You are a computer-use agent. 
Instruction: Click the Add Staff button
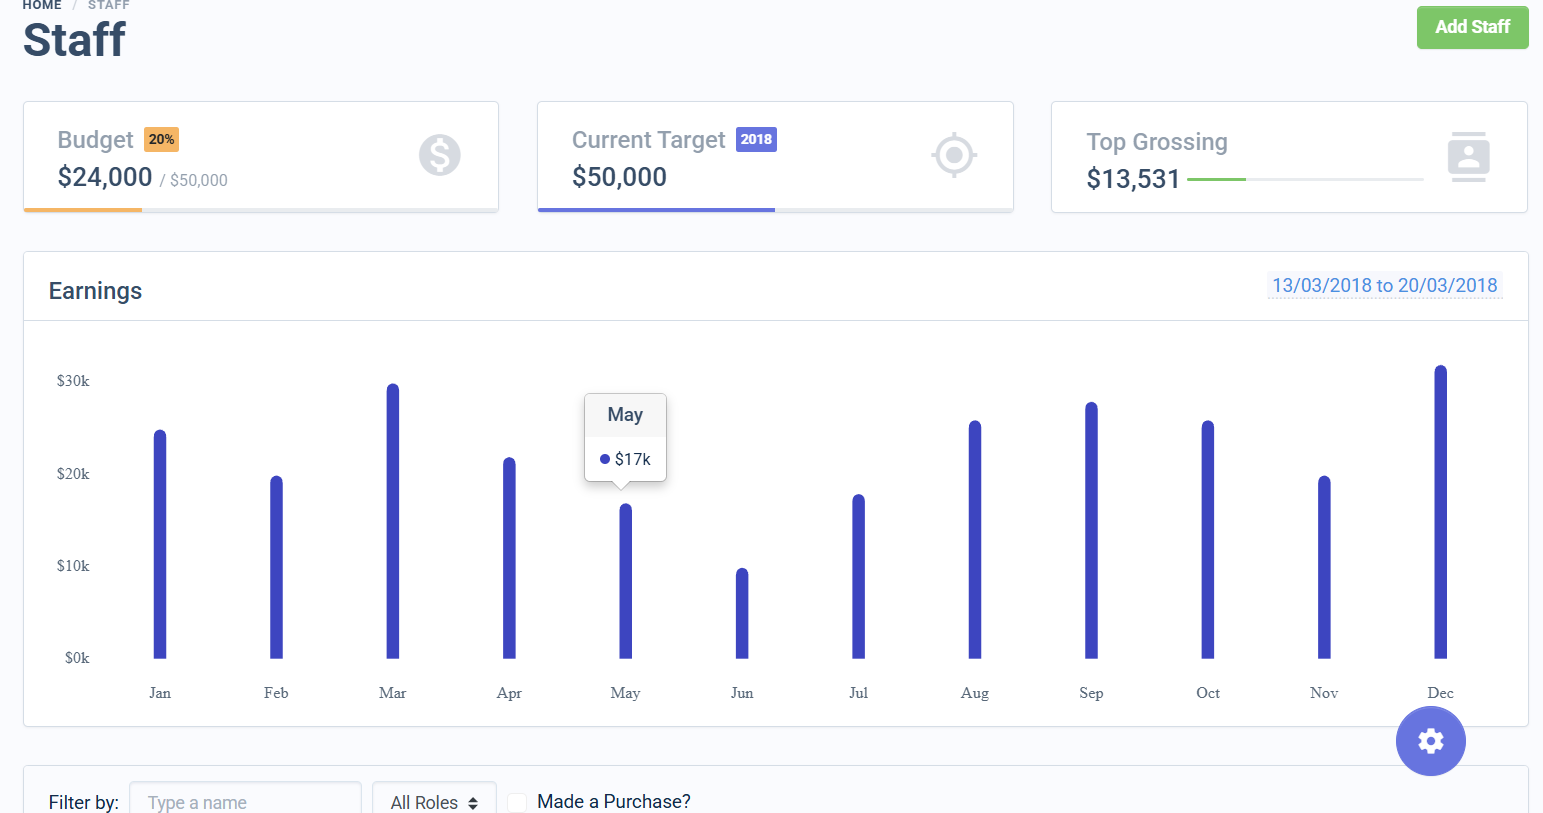coord(1472,27)
